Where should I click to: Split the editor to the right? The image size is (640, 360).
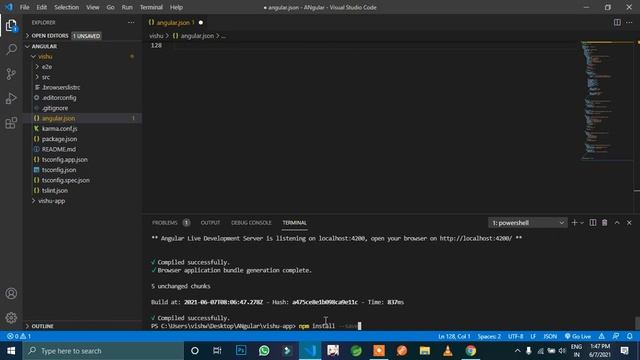coord(617,22)
